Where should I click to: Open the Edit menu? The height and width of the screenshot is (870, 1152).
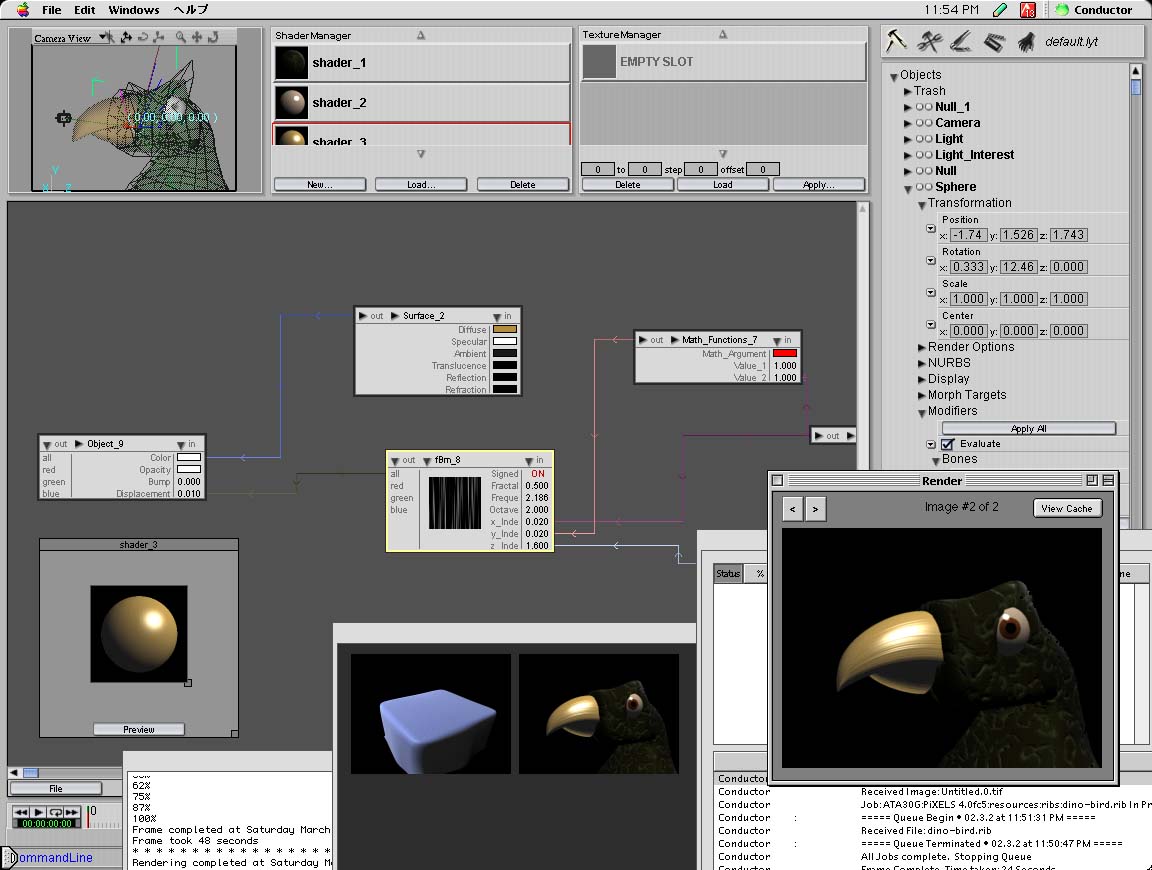[x=84, y=10]
